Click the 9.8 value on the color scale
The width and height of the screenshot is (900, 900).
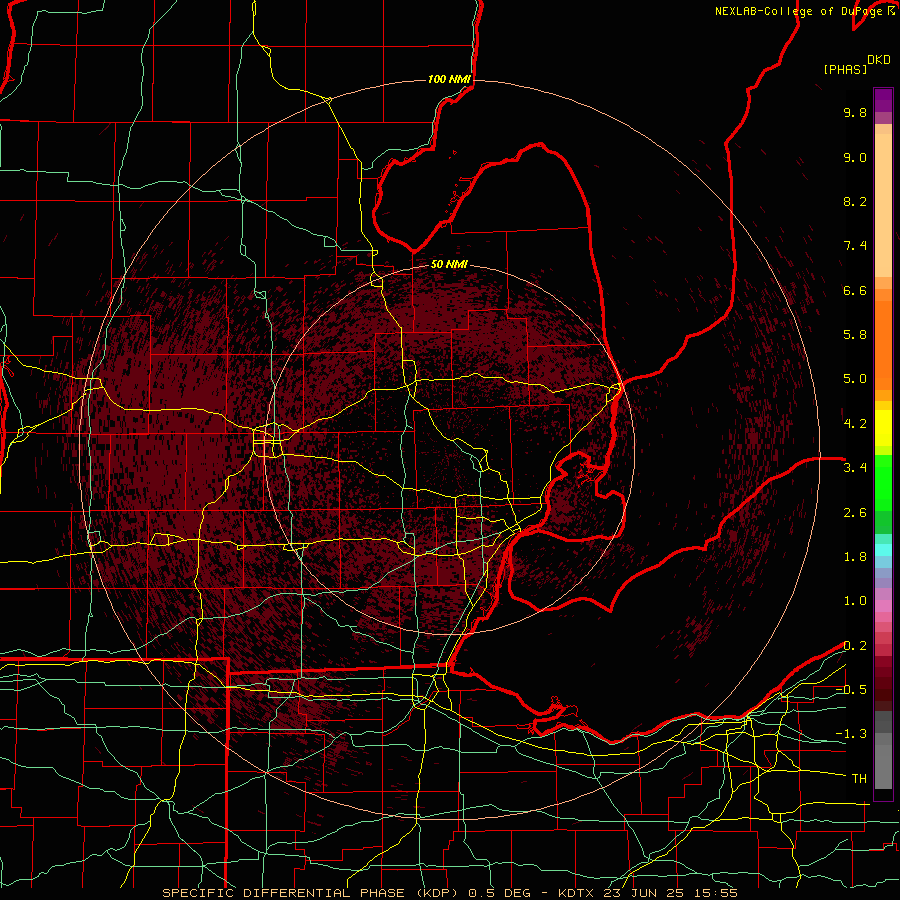(855, 112)
